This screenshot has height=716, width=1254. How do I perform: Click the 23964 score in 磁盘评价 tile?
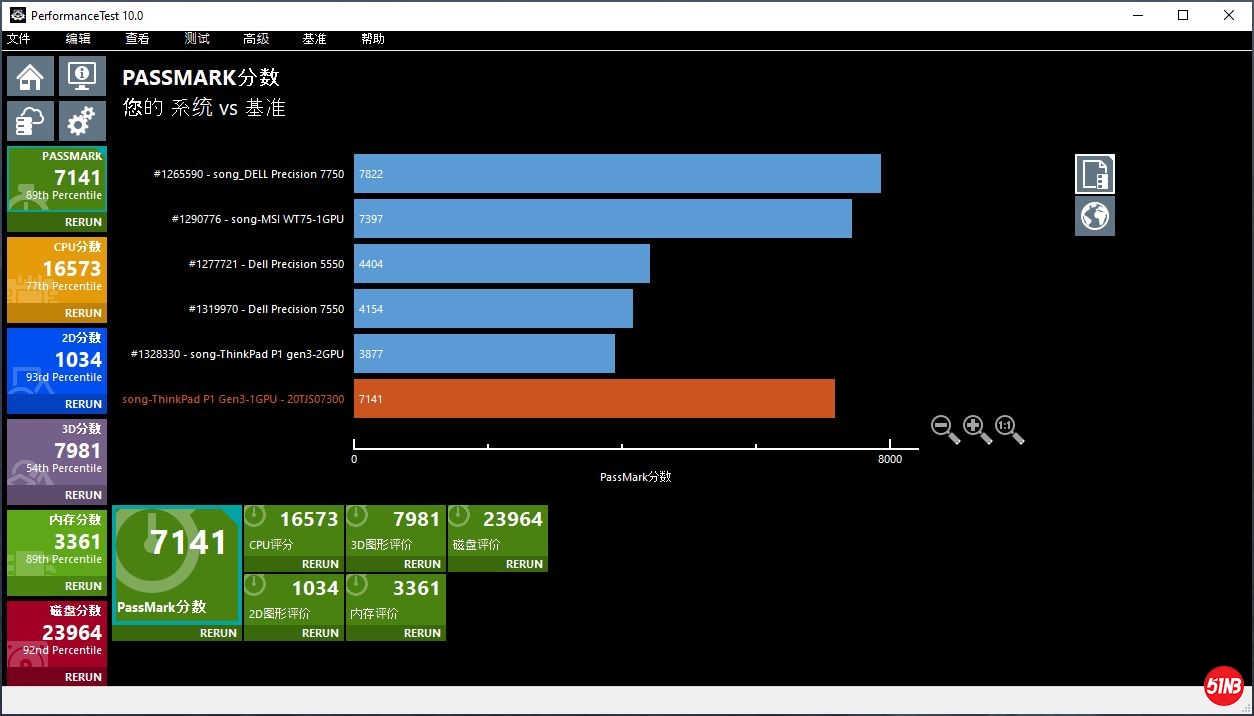pos(513,519)
